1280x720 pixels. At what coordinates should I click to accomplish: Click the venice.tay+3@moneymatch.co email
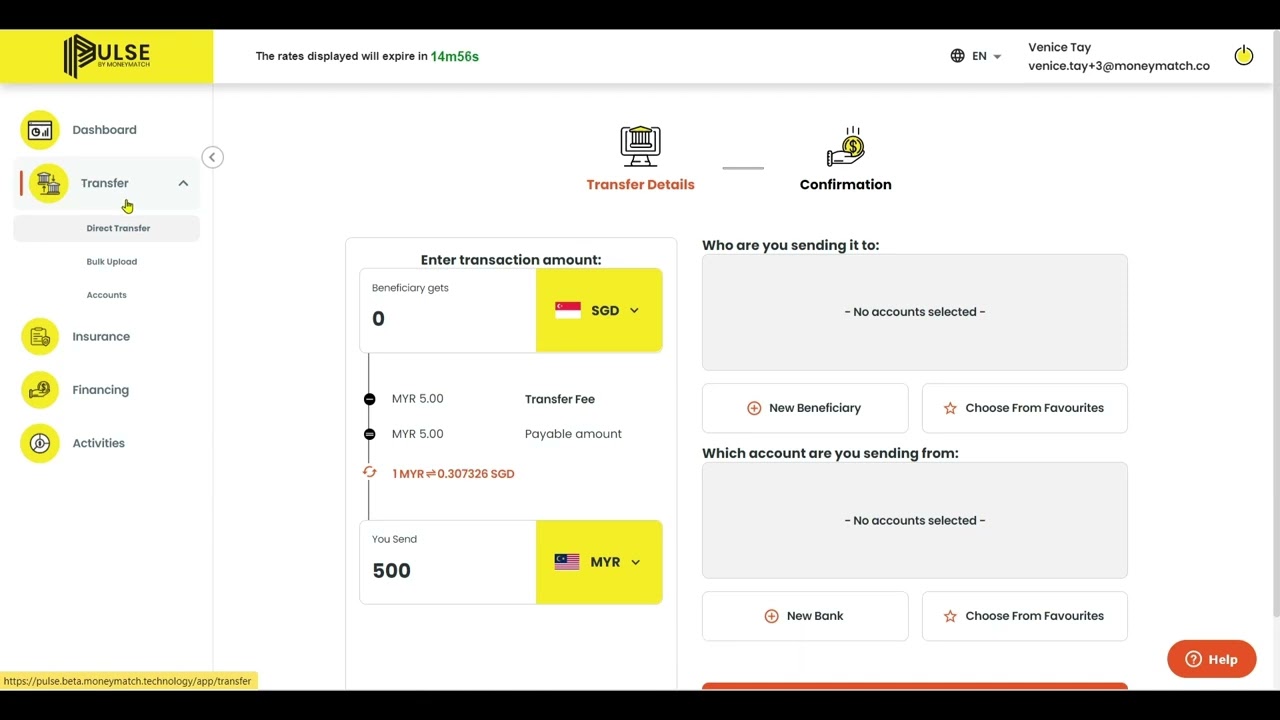(1119, 66)
